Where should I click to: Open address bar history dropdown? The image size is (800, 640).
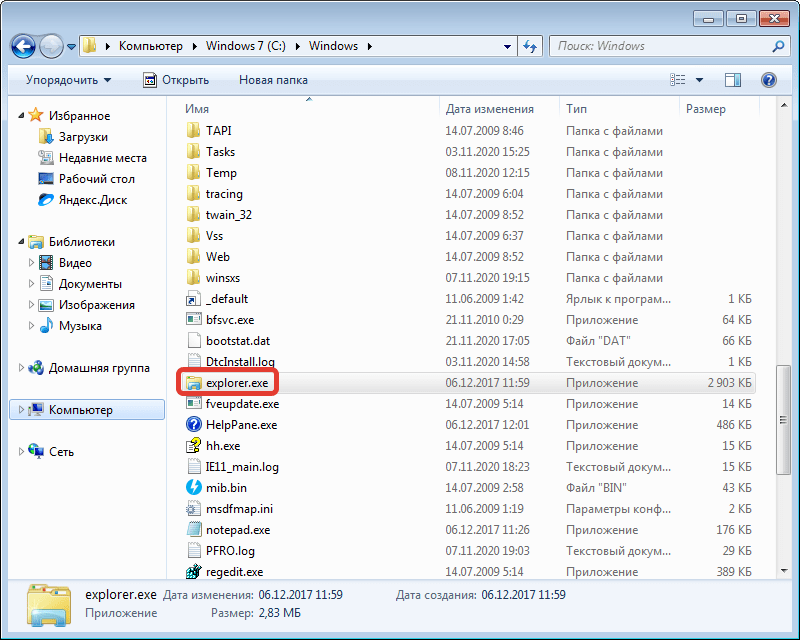(x=507, y=46)
